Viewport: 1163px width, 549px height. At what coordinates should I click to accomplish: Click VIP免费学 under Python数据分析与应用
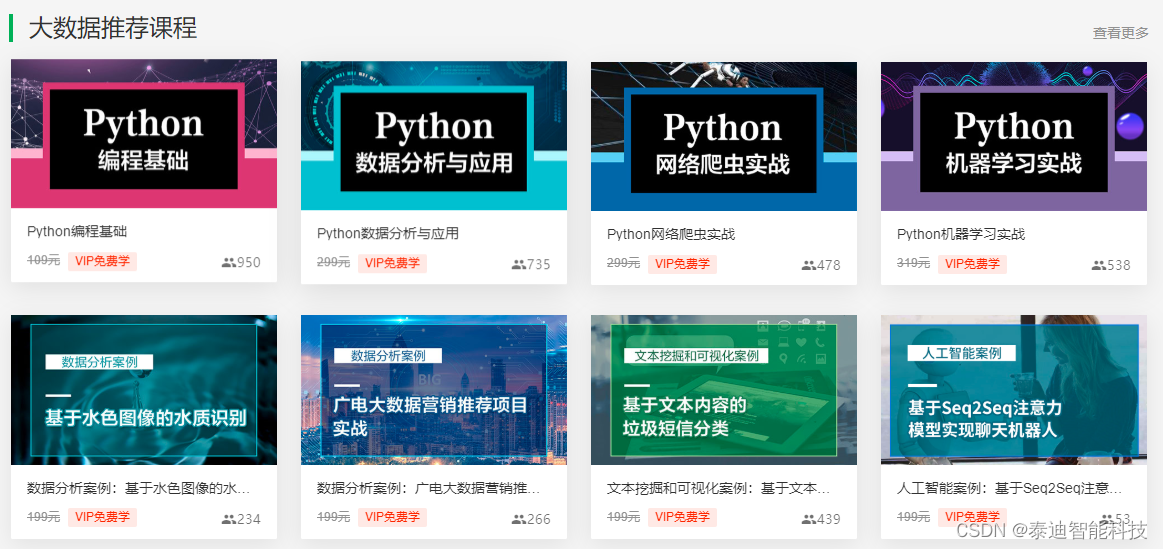392,263
